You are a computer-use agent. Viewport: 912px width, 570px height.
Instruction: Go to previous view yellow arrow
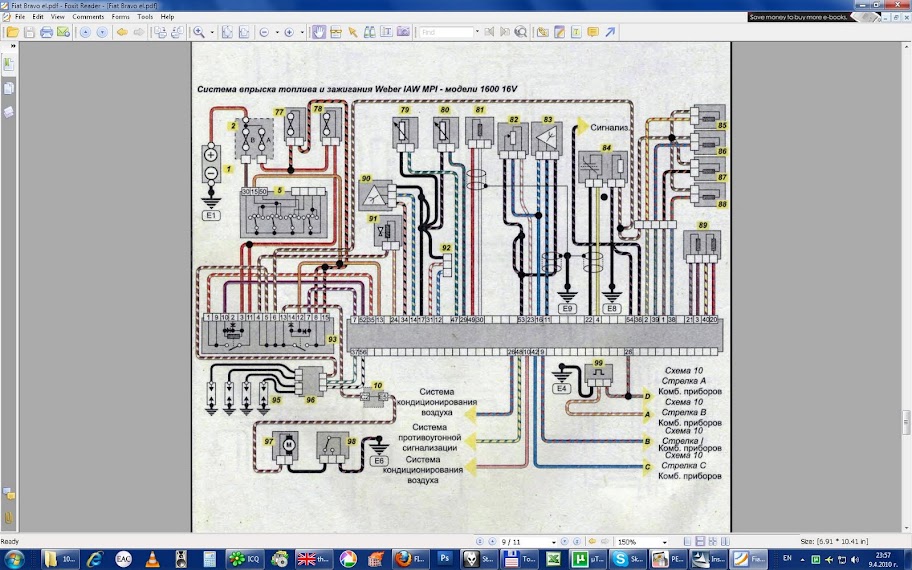coord(122,32)
